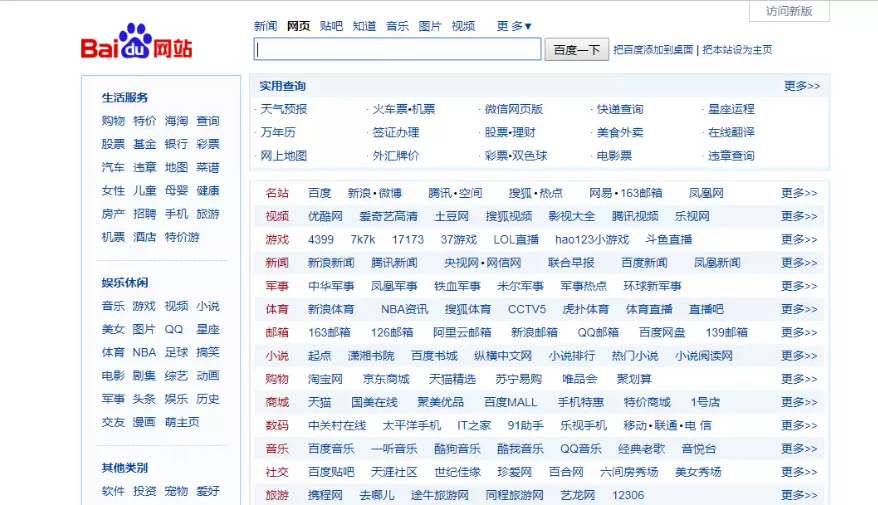Screen dimensions: 878x505
Task: Click 百度MALL link
Action: (x=511, y=402)
